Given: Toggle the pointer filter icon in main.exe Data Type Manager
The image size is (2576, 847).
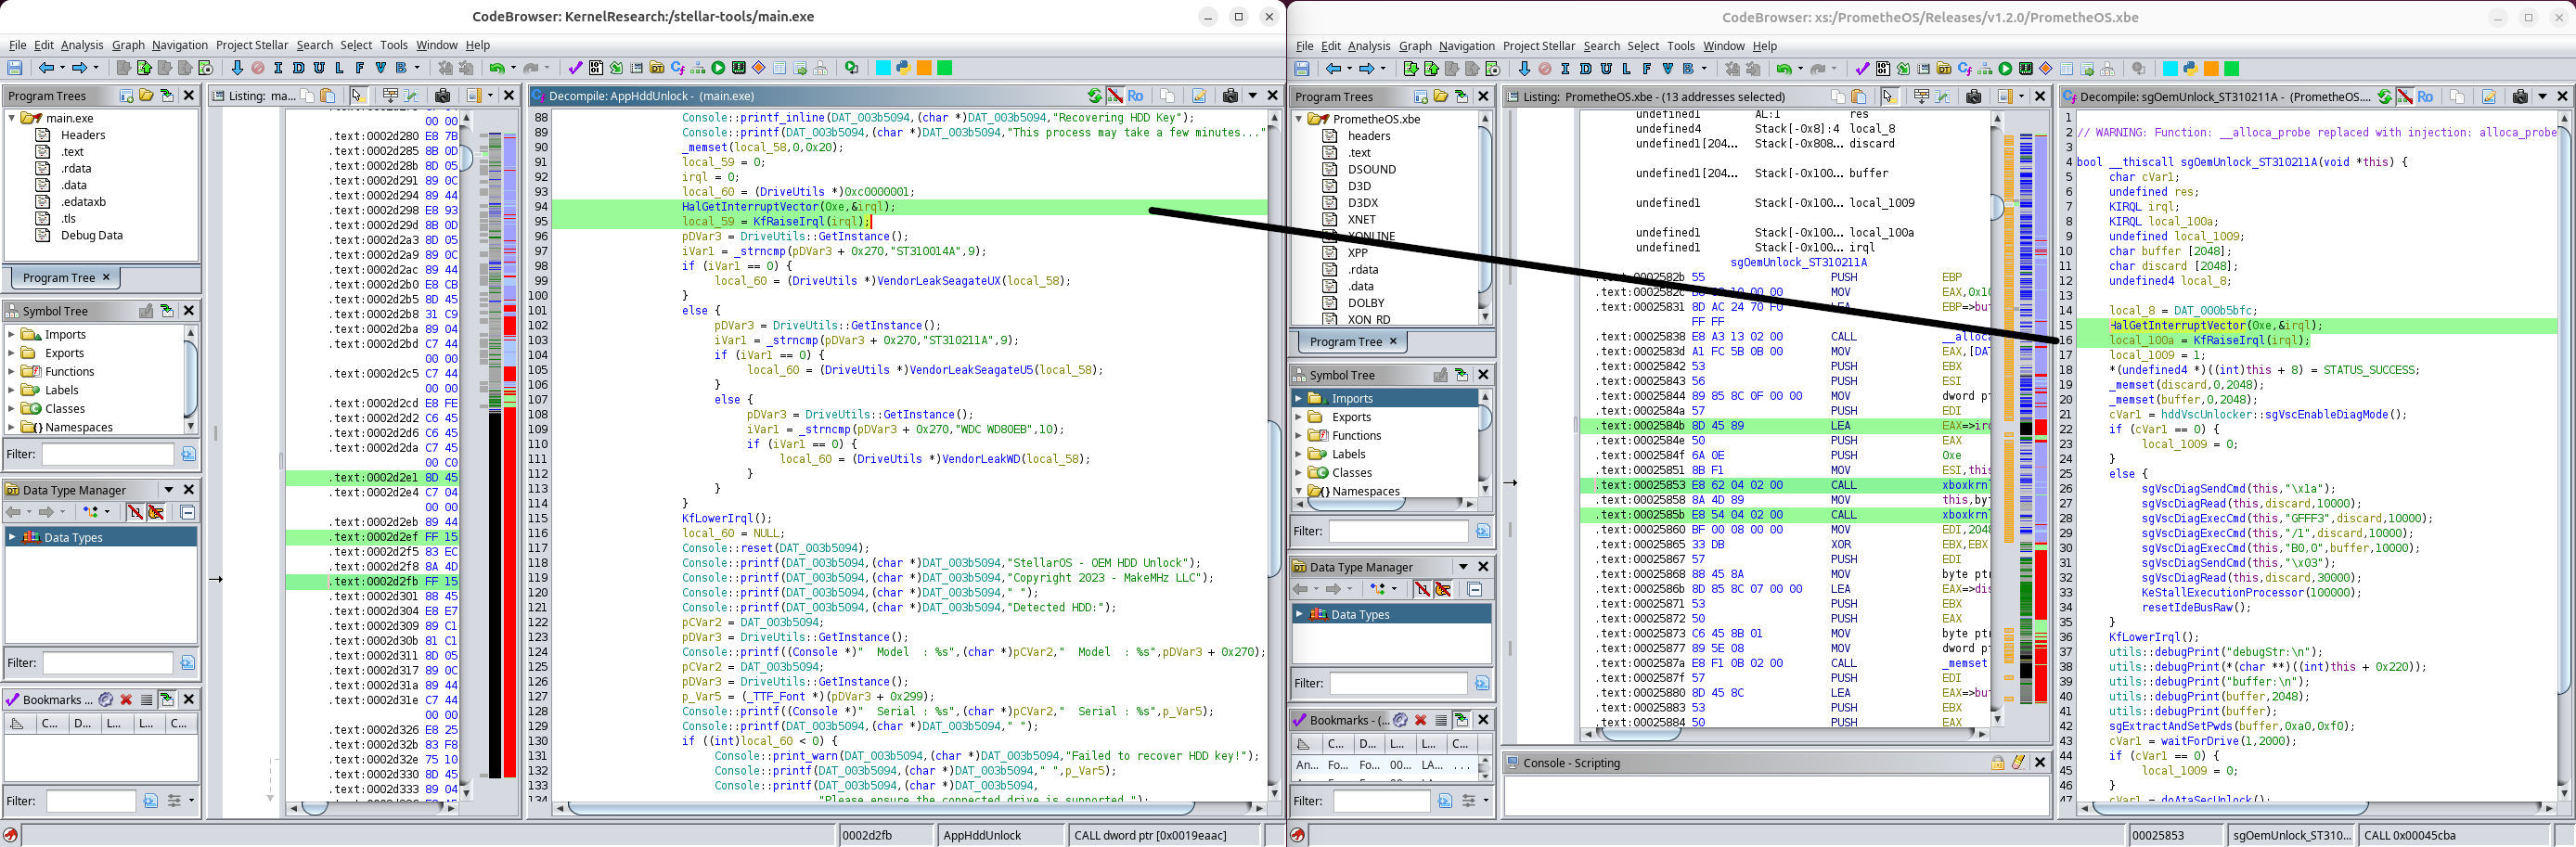Looking at the screenshot, I should pyautogui.click(x=155, y=512).
